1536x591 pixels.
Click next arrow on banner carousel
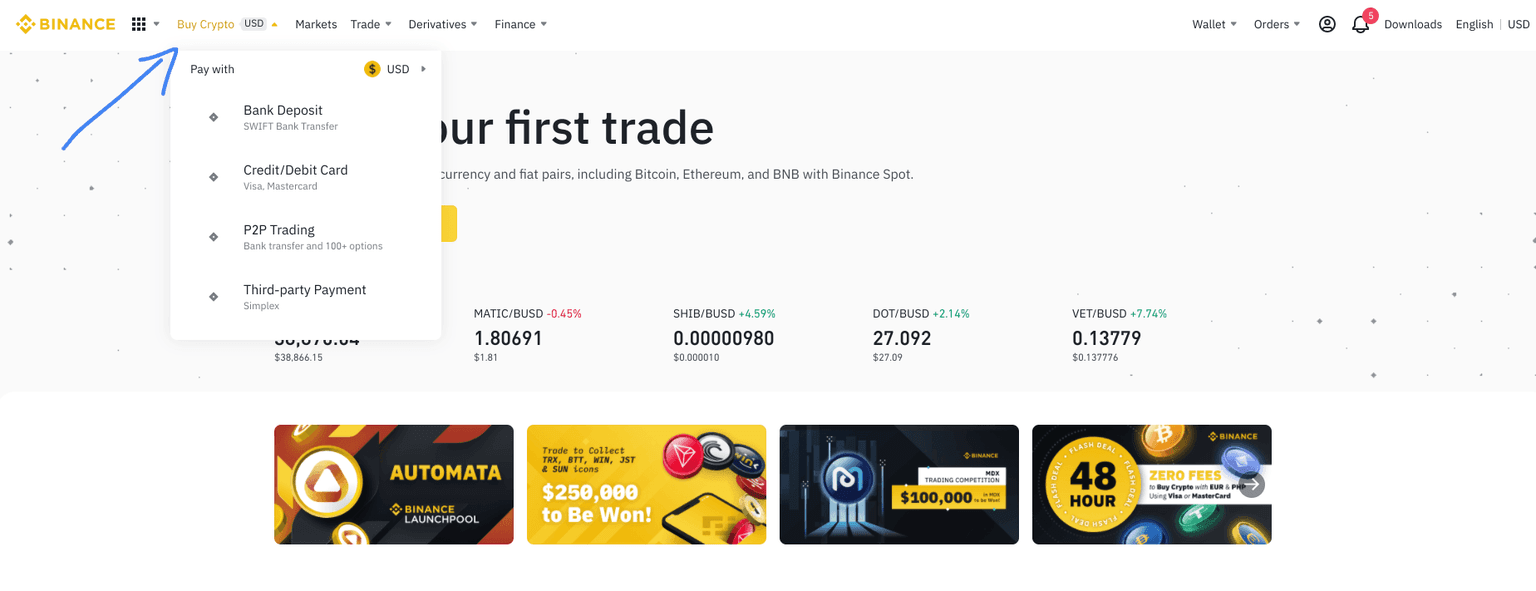[x=1252, y=485]
